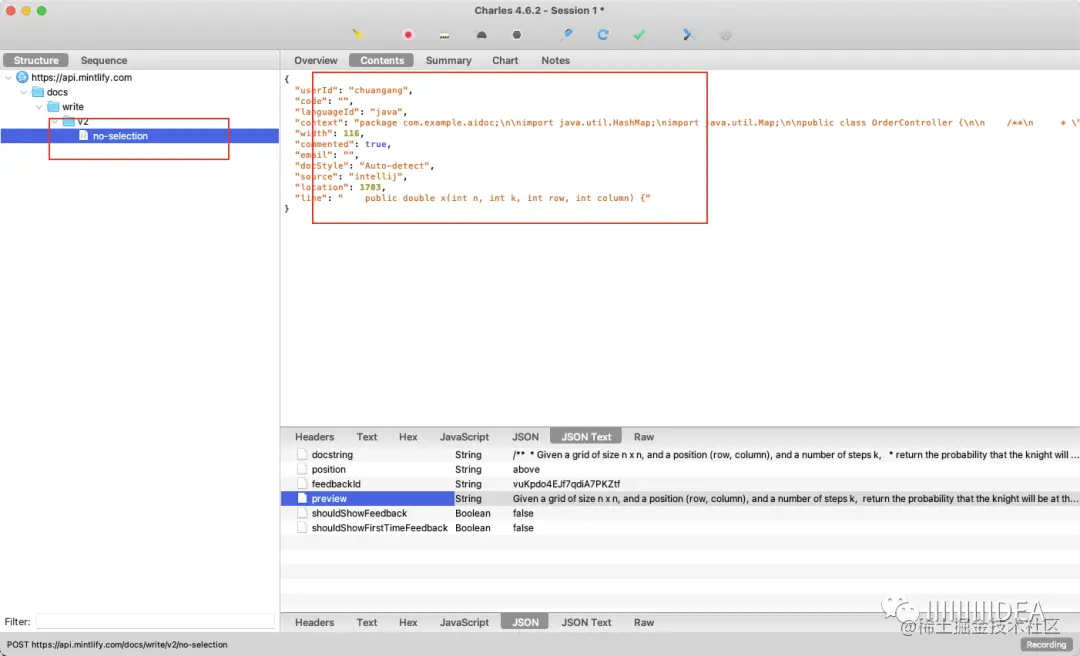This screenshot has width=1080, height=656.
Task: Clear the session with the broom icon
Action: point(357,34)
